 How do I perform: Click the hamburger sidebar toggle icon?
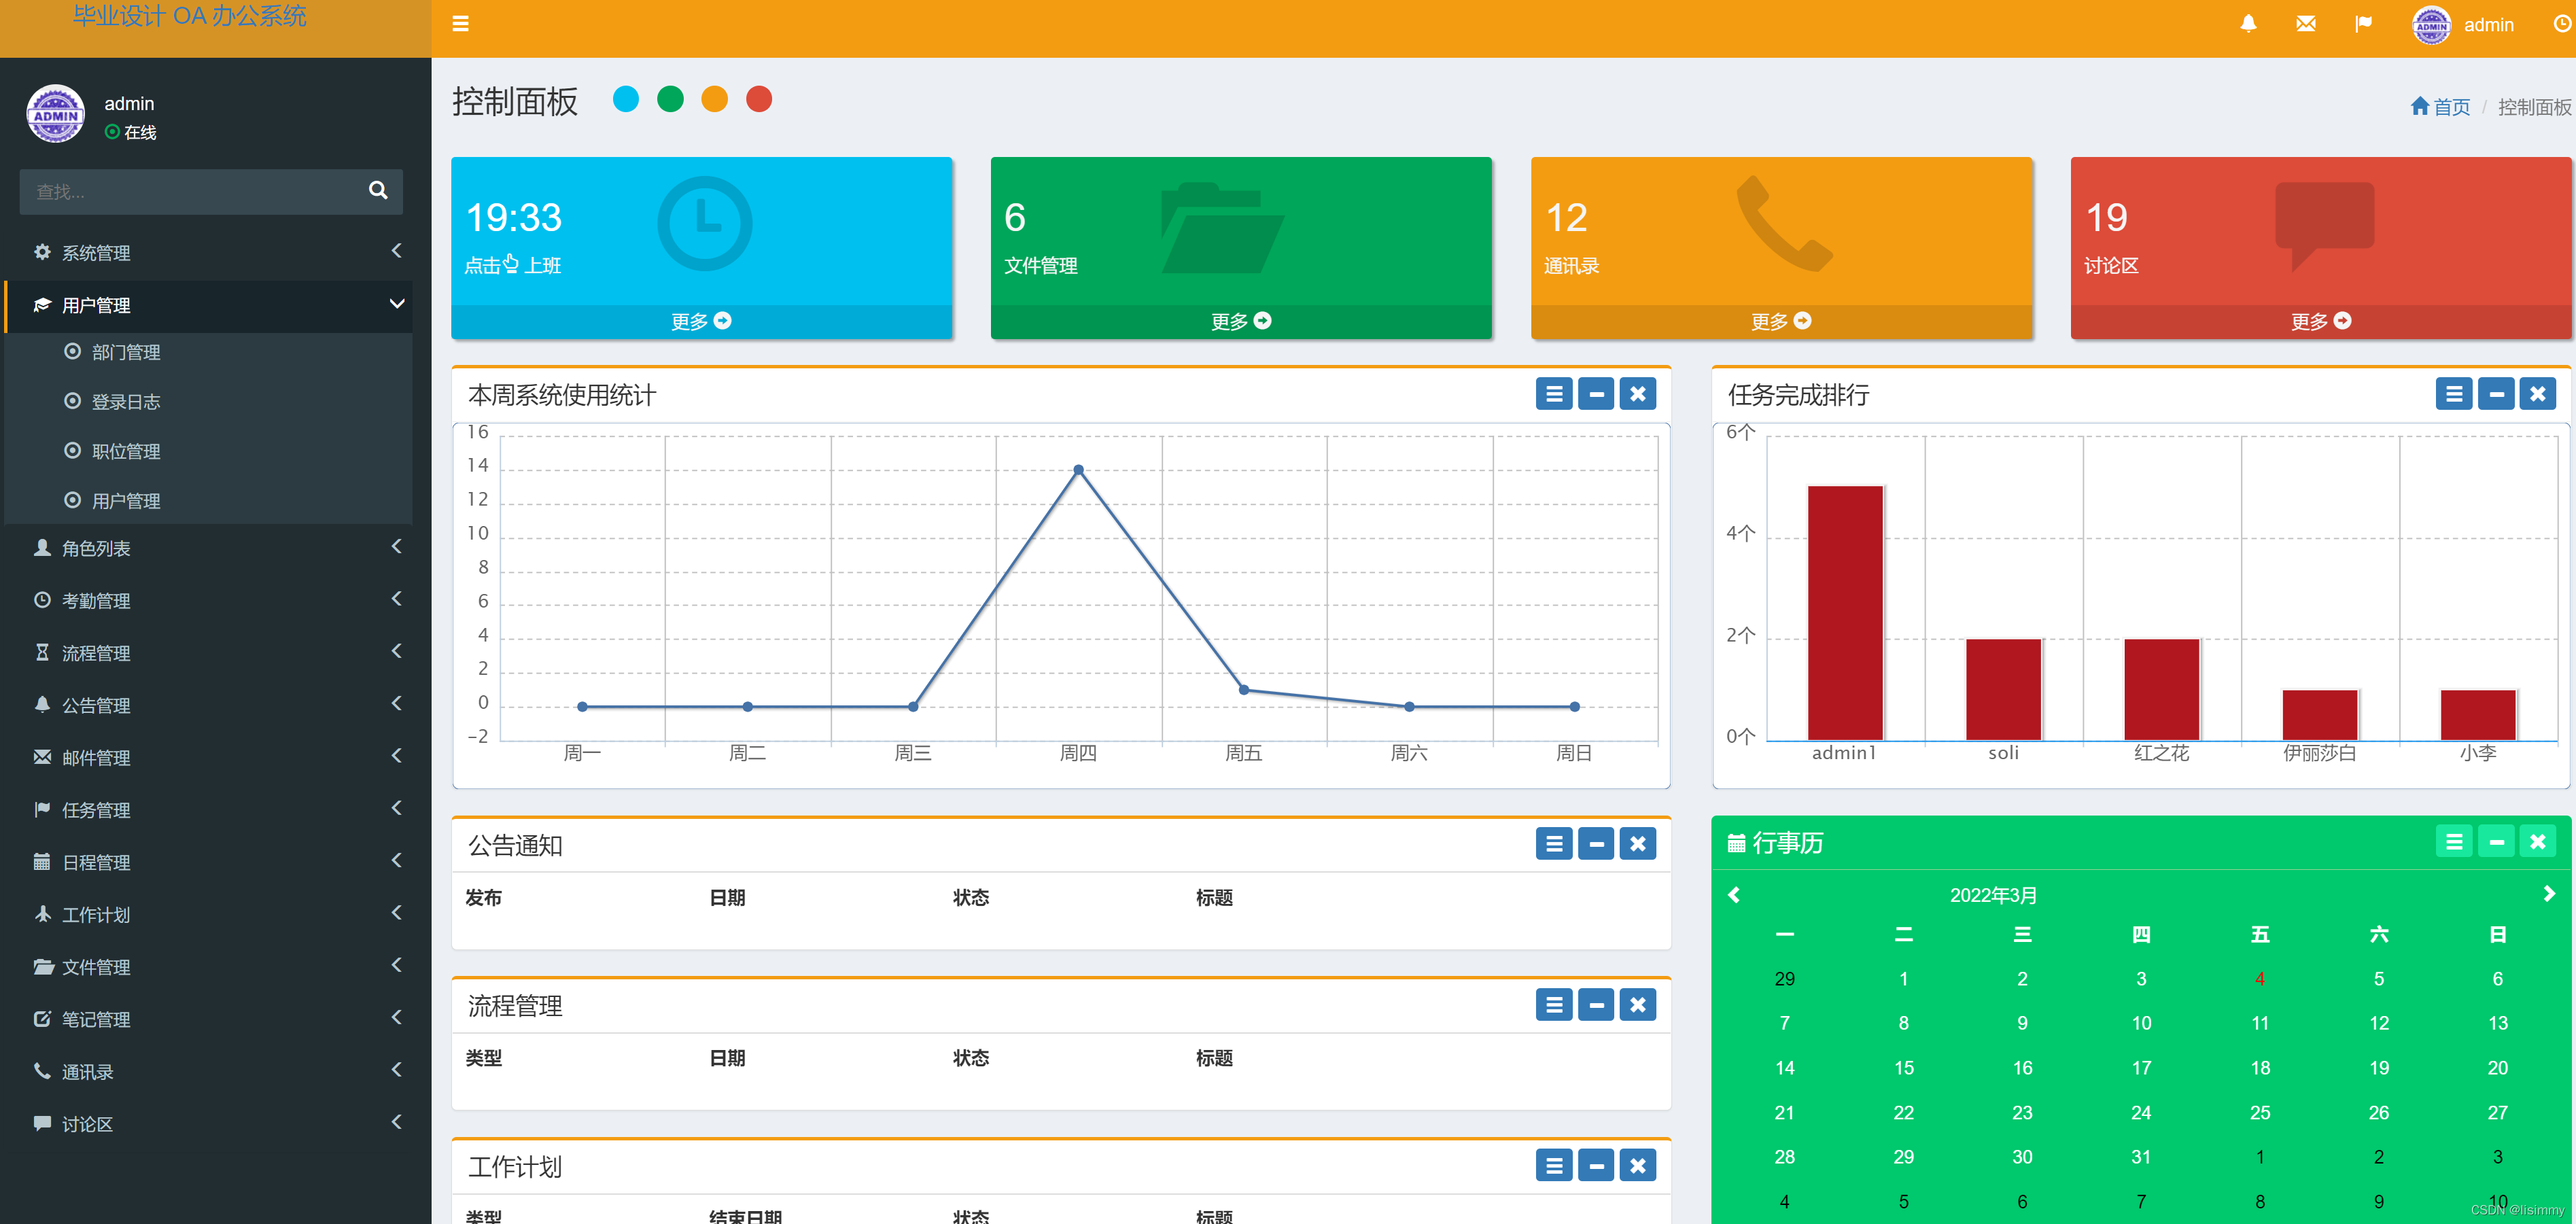(x=460, y=24)
